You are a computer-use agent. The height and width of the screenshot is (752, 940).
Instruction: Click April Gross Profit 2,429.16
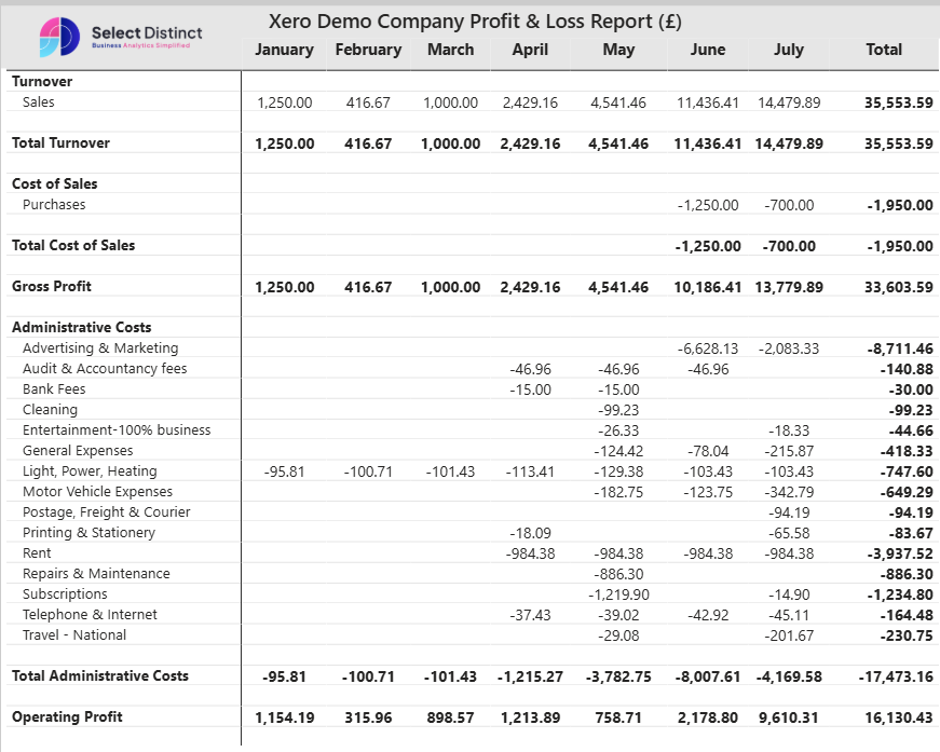click(530, 287)
